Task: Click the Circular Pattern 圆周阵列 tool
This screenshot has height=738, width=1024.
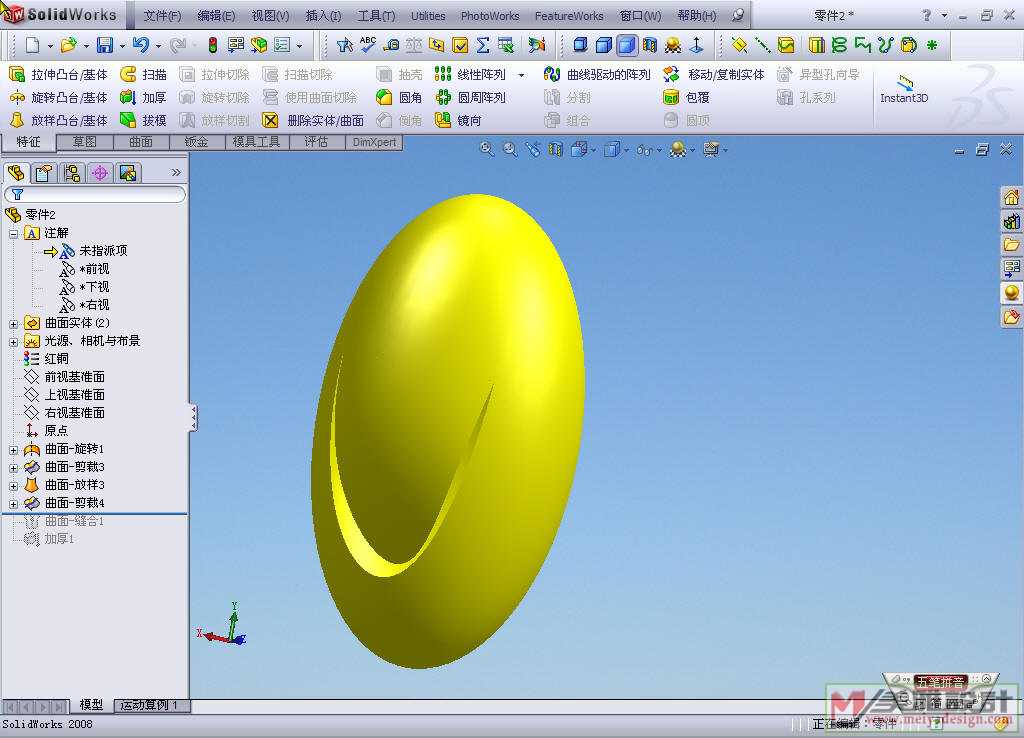Action: [470, 97]
